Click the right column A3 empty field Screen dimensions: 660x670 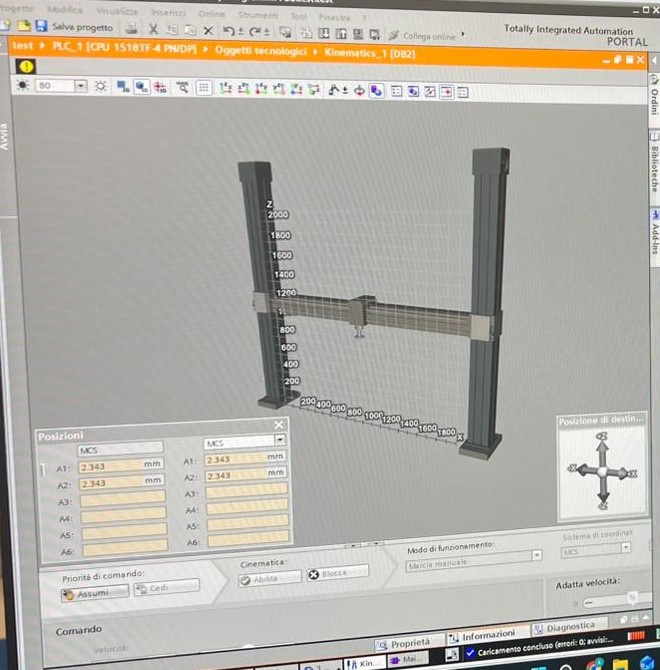[247, 491]
